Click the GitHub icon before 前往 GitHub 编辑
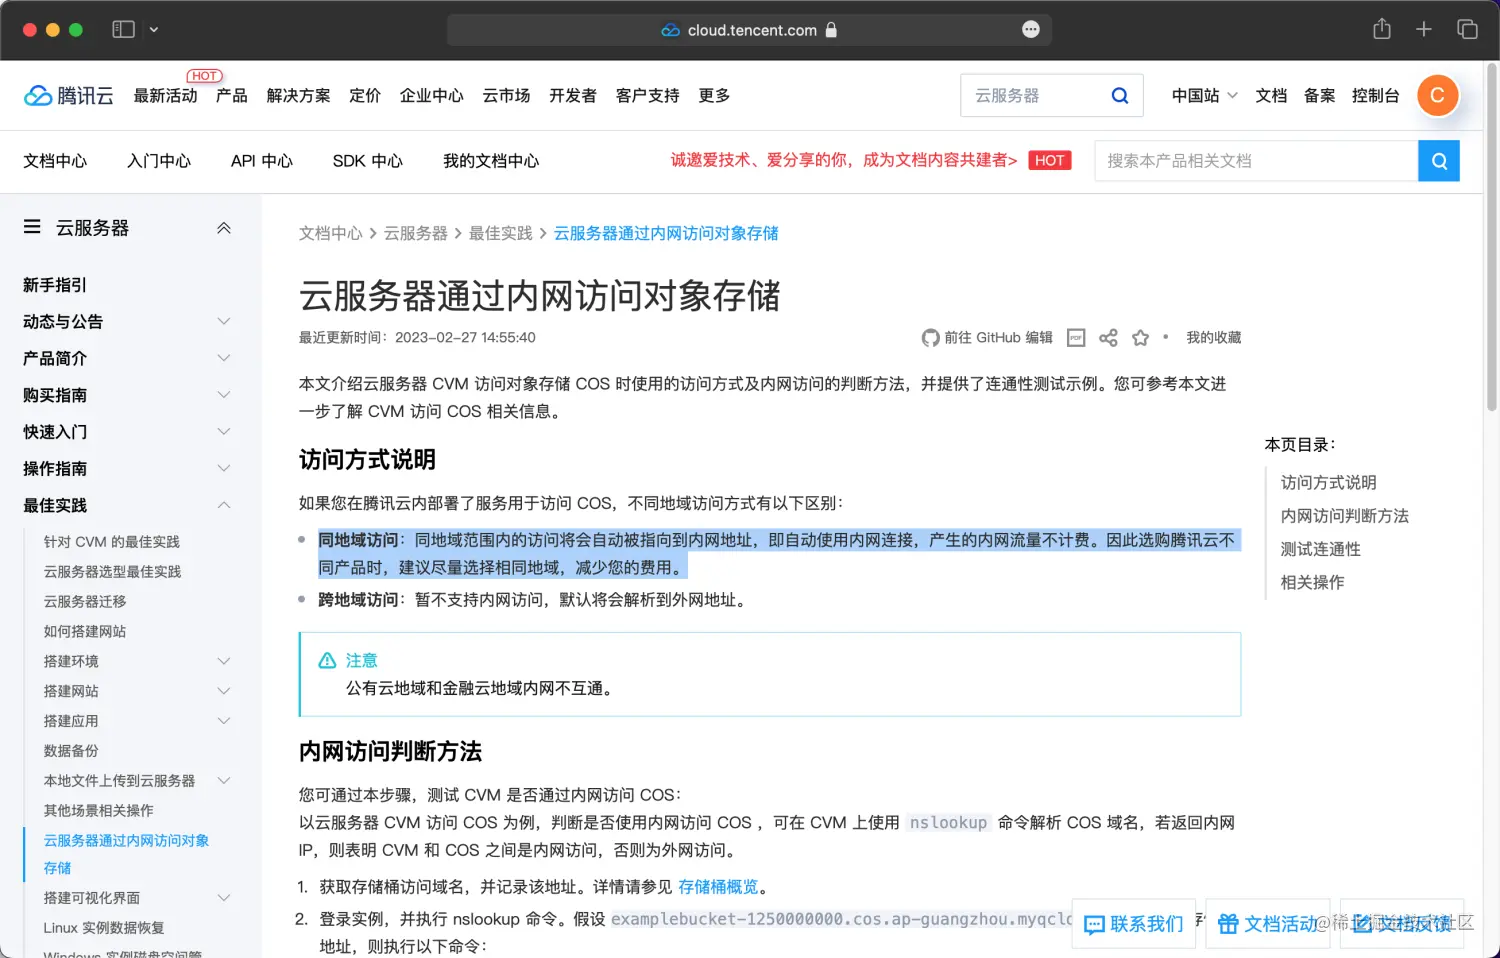The width and height of the screenshot is (1500, 958). (930, 338)
